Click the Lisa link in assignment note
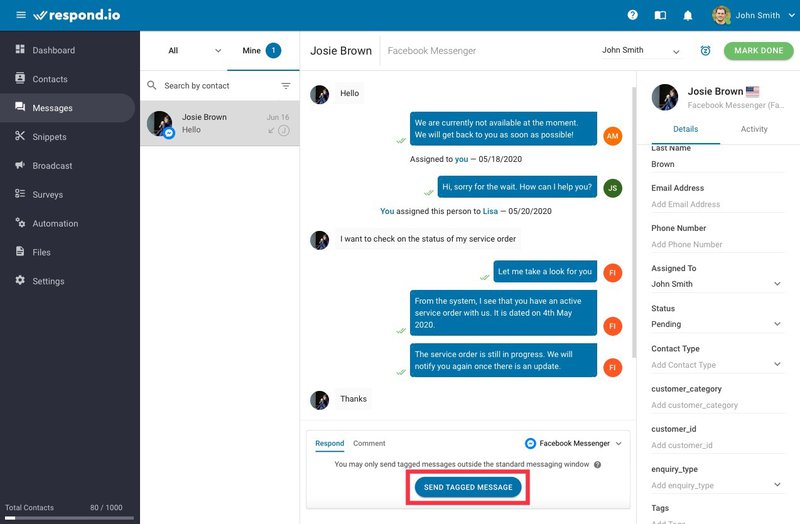 490,211
